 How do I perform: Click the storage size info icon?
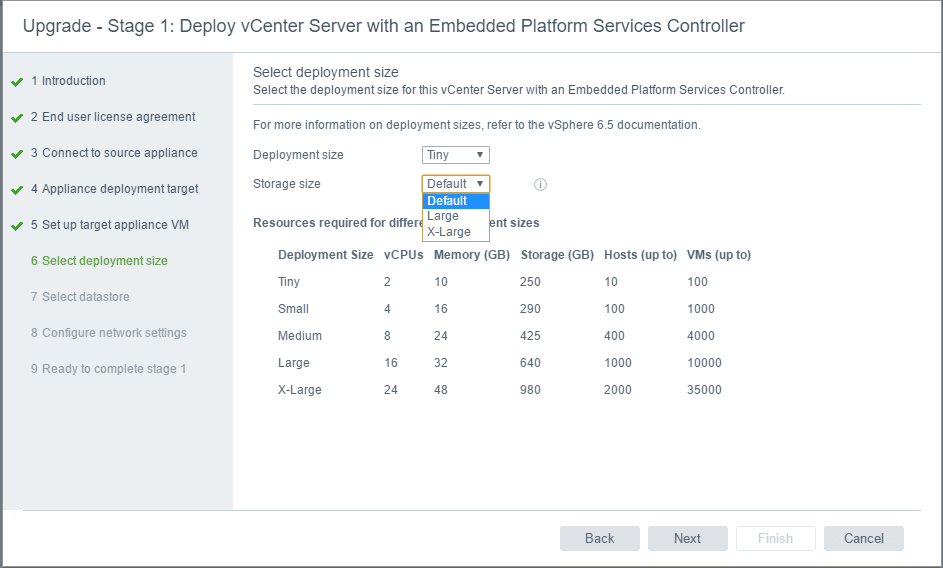[x=540, y=184]
